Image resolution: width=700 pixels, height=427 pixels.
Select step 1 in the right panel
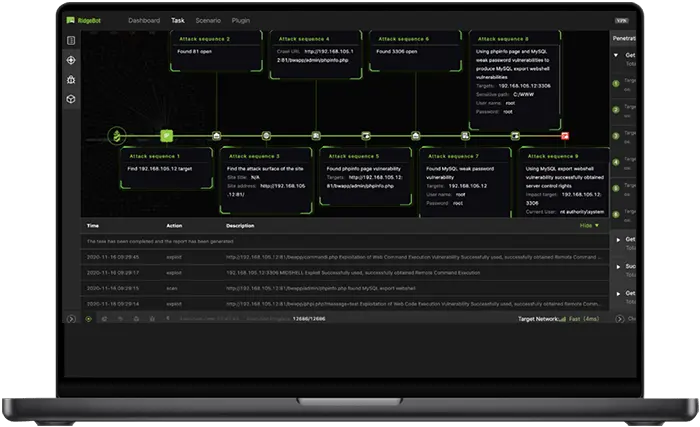616,84
